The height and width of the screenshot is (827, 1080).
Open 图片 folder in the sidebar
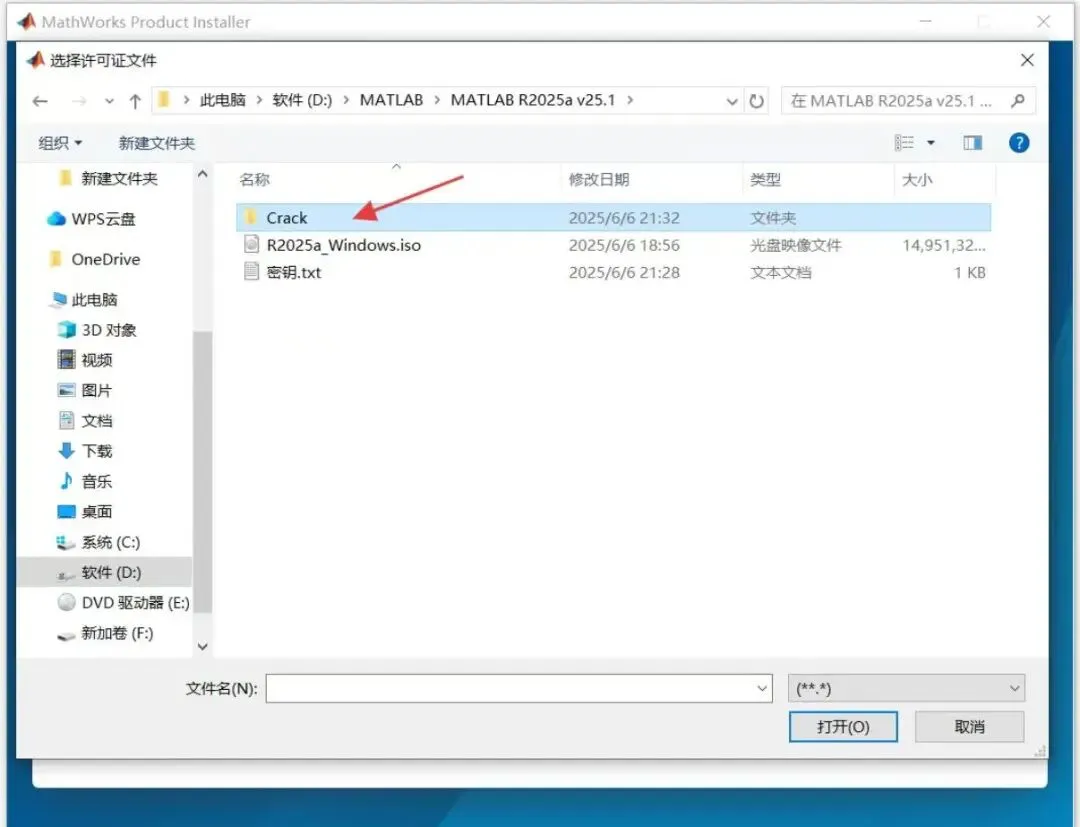tap(96, 390)
